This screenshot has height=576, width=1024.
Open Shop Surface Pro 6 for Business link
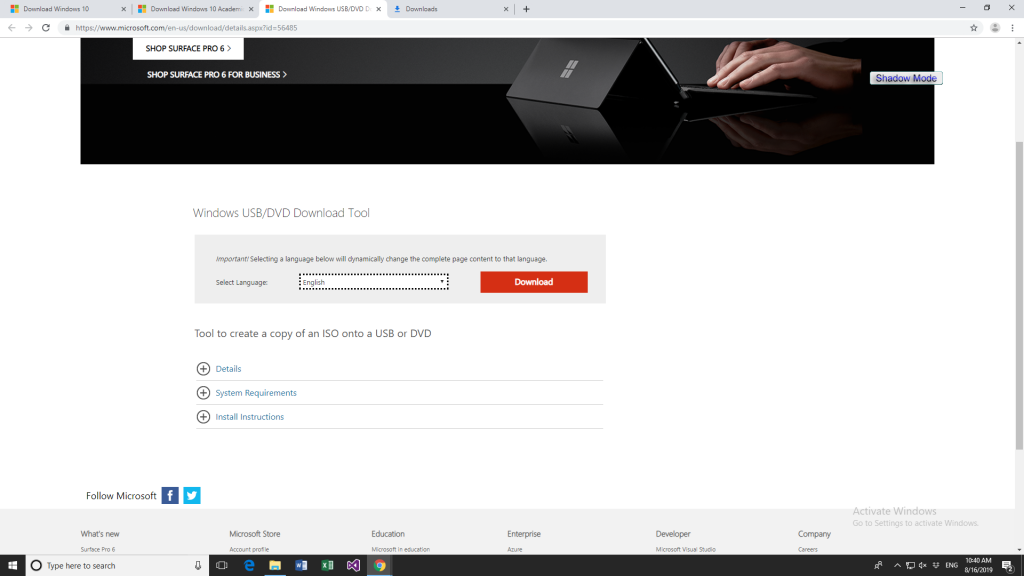(x=217, y=74)
